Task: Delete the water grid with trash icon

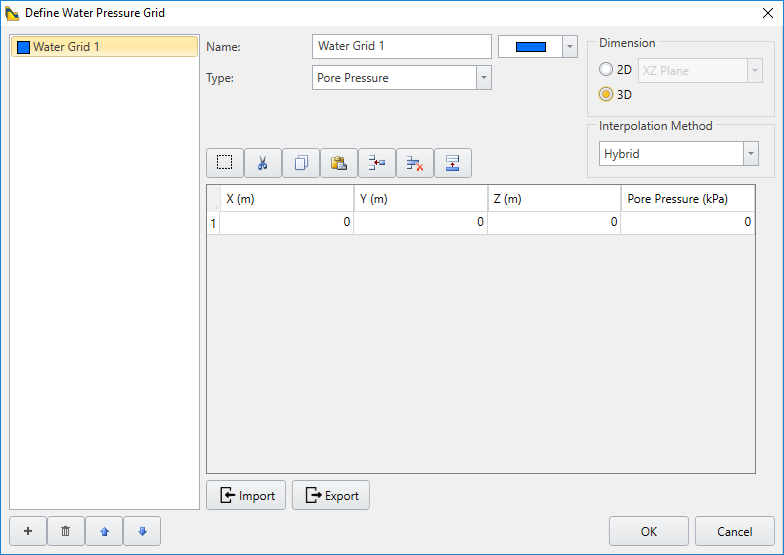Action: 66,531
